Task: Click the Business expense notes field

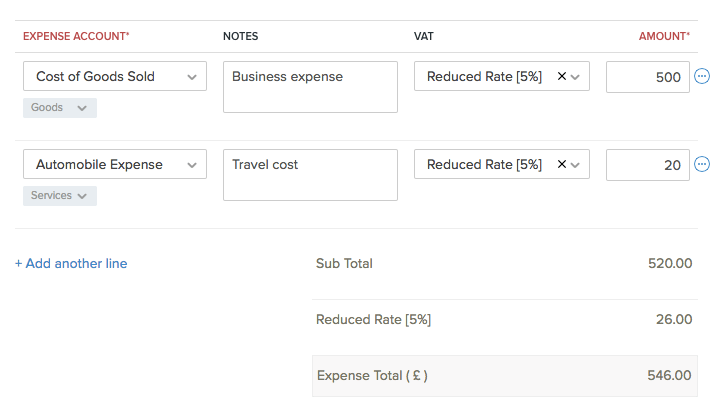Action: (310, 87)
